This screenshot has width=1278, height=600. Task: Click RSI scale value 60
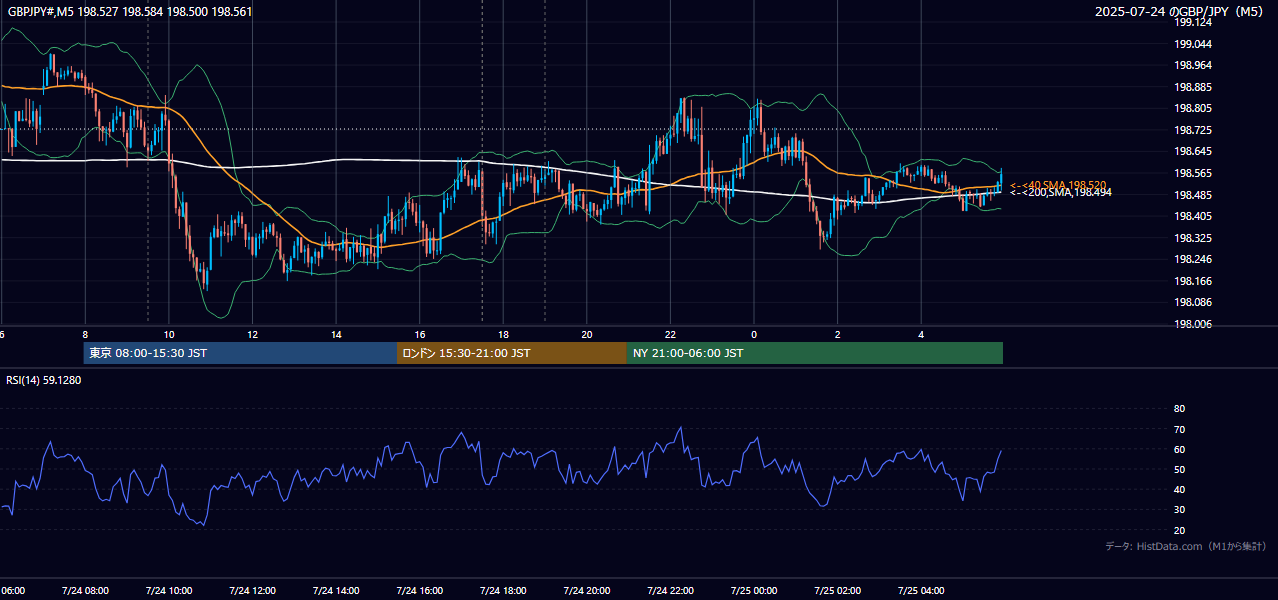click(1179, 449)
